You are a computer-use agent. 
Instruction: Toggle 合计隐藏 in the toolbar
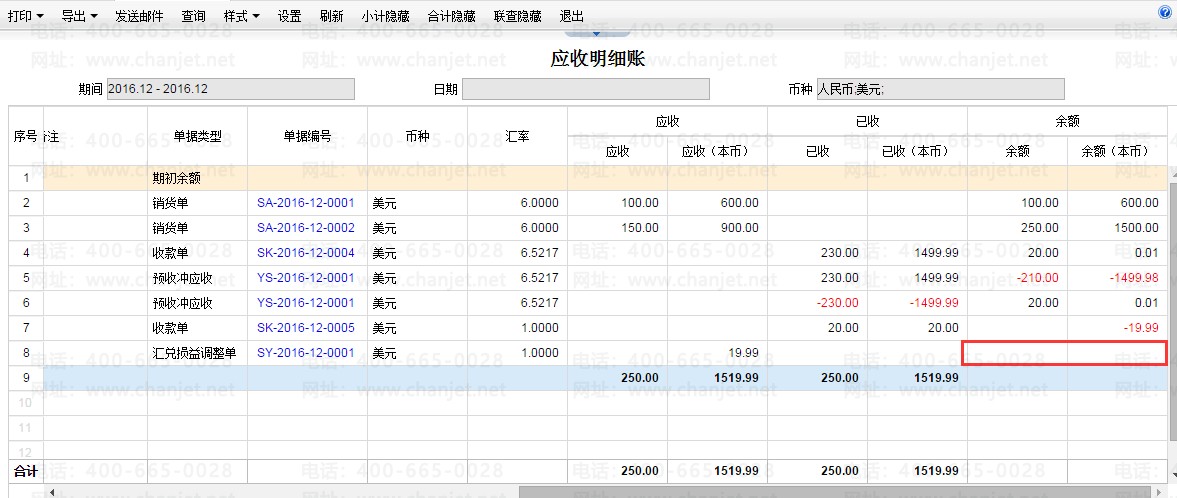[451, 16]
